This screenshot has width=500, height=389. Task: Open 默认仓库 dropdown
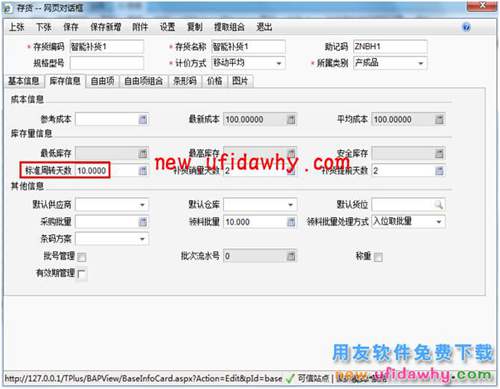[x=291, y=205]
